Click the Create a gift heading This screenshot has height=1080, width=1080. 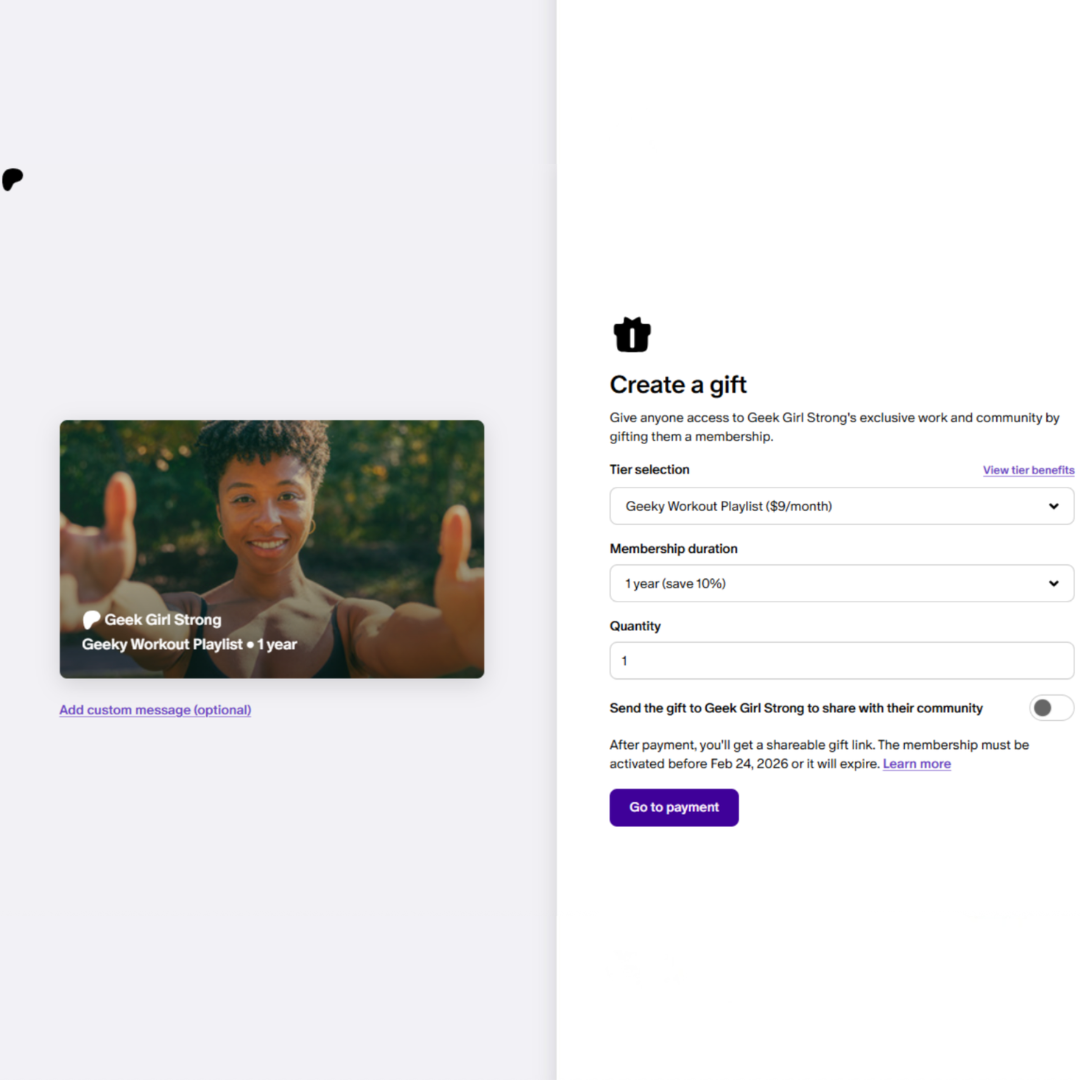point(678,384)
